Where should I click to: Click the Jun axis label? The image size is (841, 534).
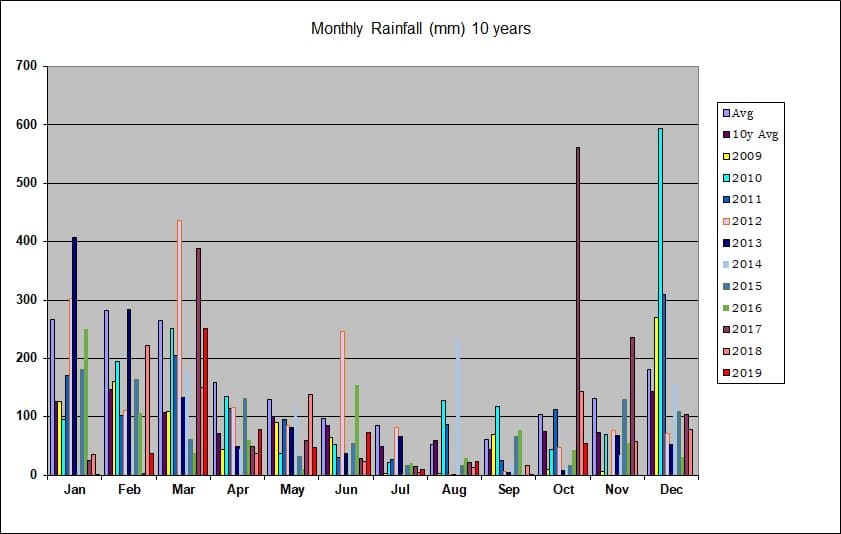(x=346, y=490)
